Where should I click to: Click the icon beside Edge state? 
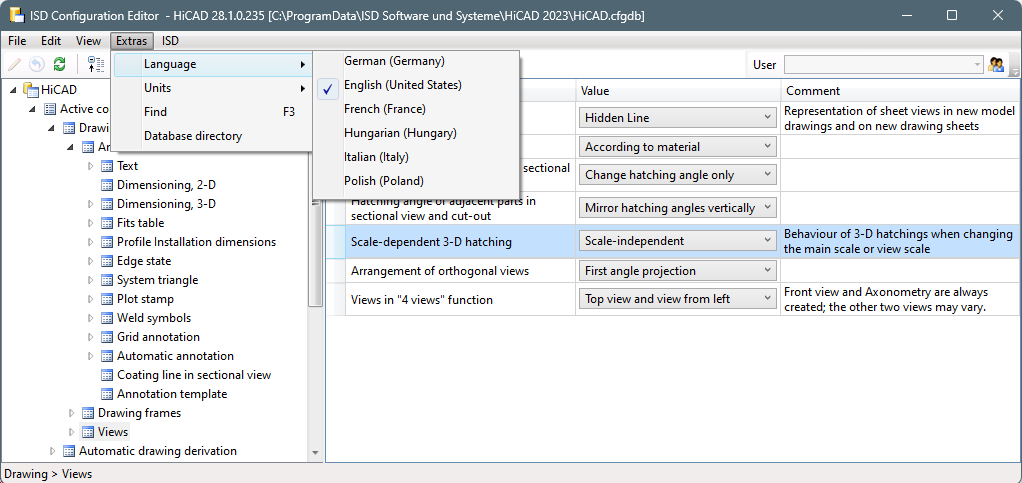(x=107, y=261)
